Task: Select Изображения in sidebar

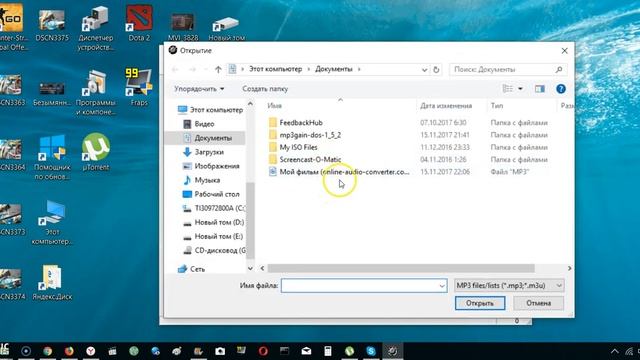Action: (x=211, y=166)
